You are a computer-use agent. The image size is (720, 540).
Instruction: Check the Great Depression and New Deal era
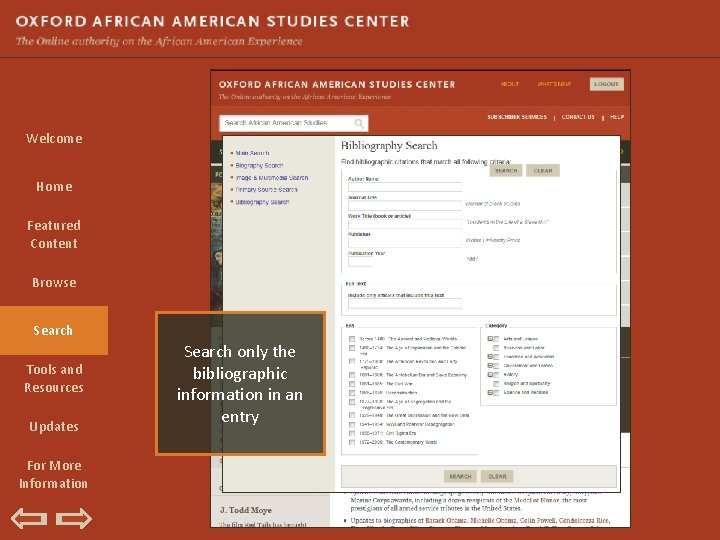[352, 416]
